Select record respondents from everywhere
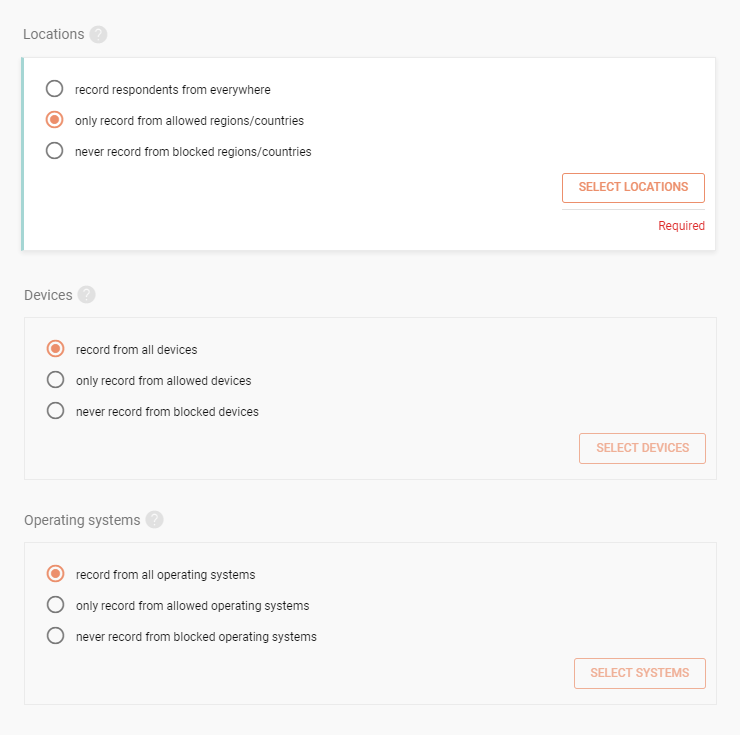This screenshot has height=735, width=740. [54, 89]
